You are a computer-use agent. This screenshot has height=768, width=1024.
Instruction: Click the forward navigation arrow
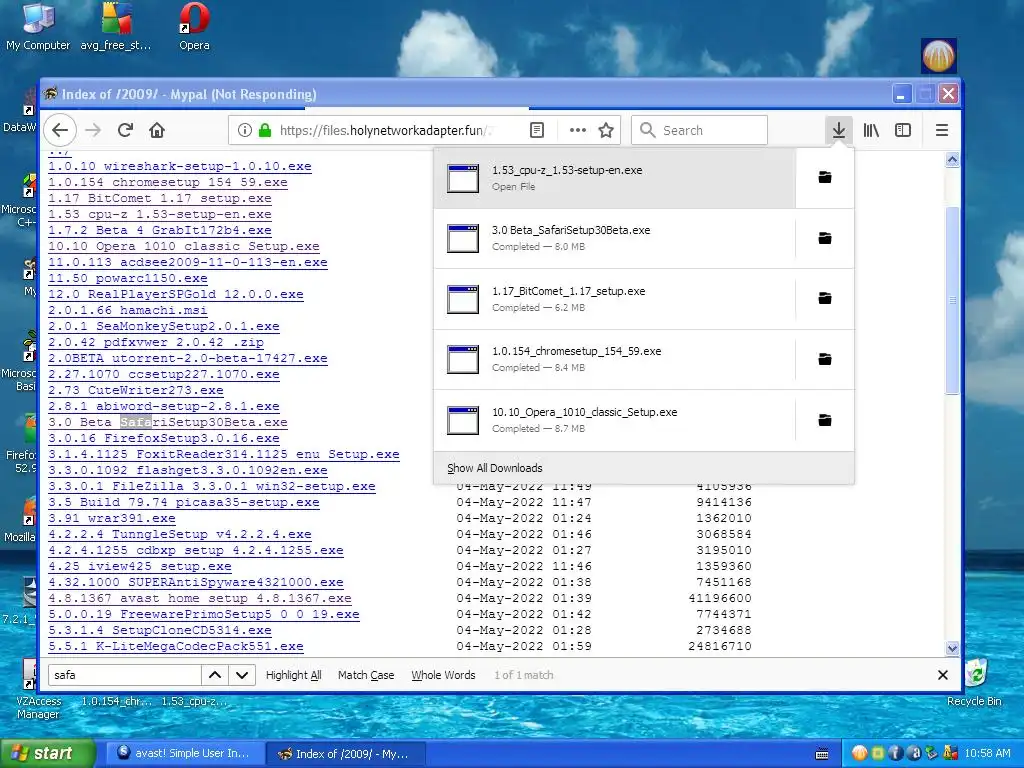tap(93, 130)
